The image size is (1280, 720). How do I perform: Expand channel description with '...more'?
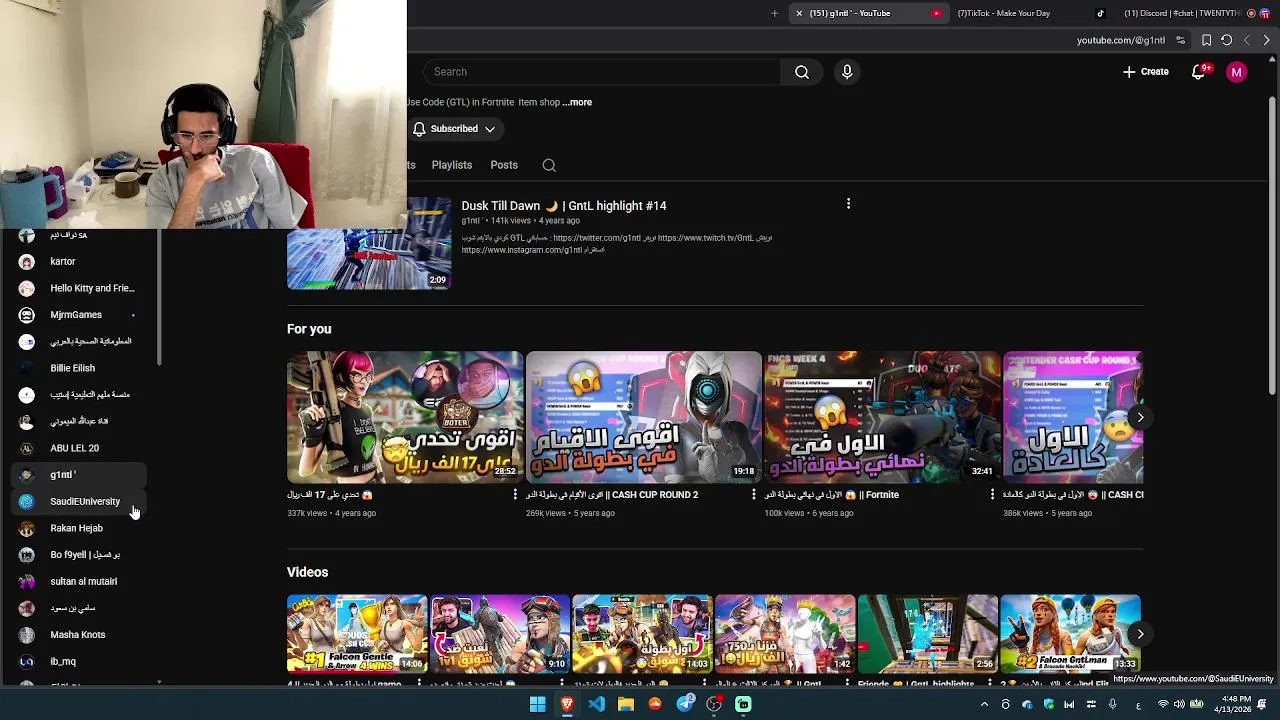click(x=577, y=102)
